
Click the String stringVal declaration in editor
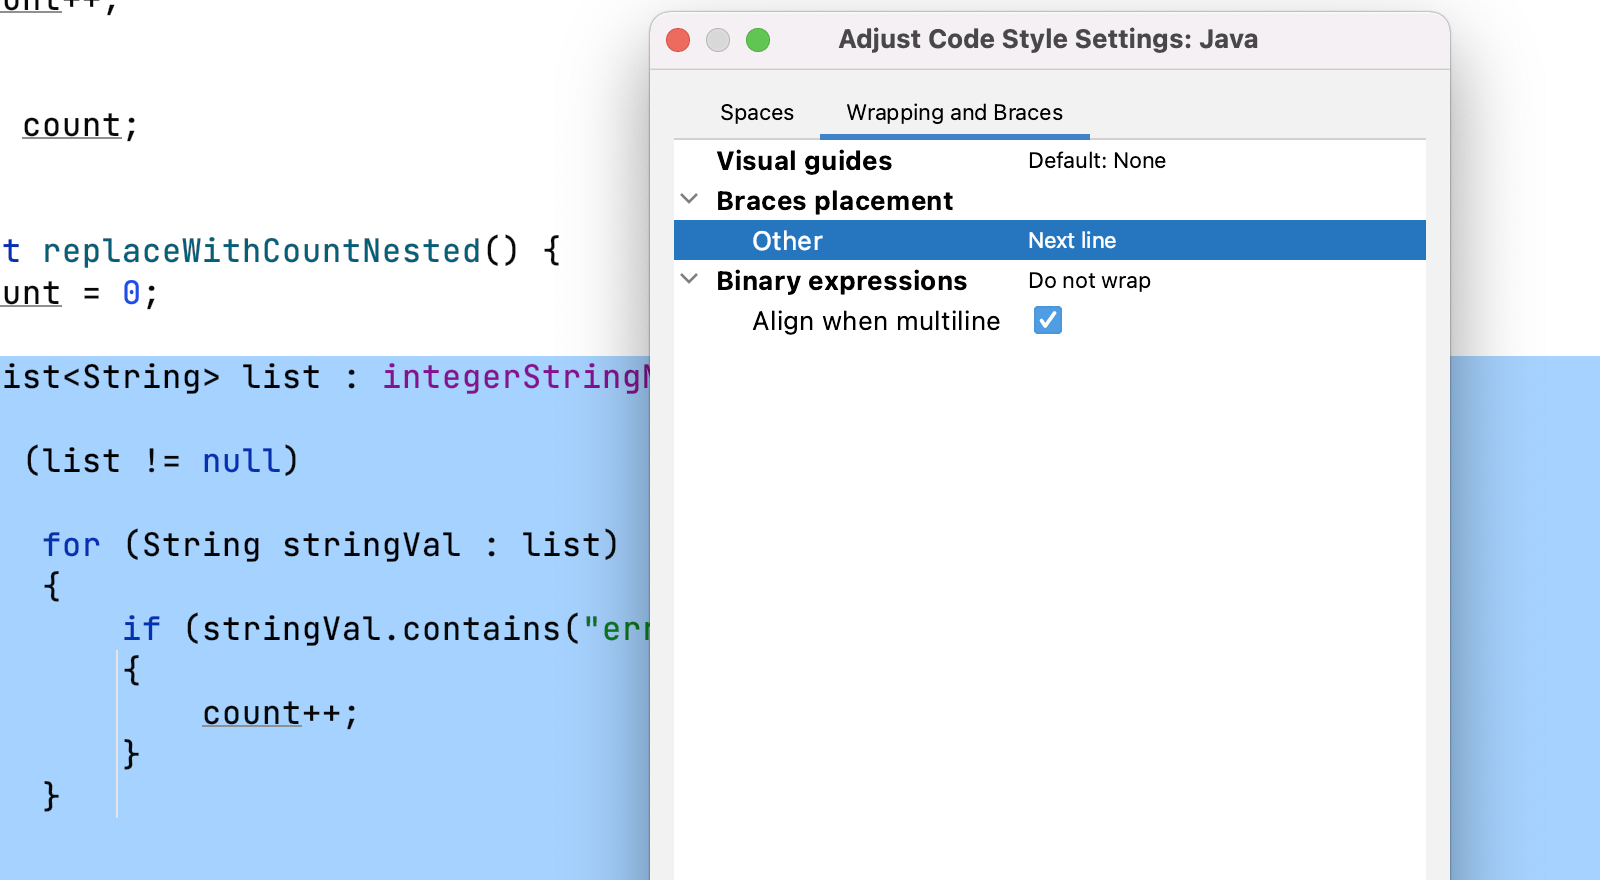301,545
